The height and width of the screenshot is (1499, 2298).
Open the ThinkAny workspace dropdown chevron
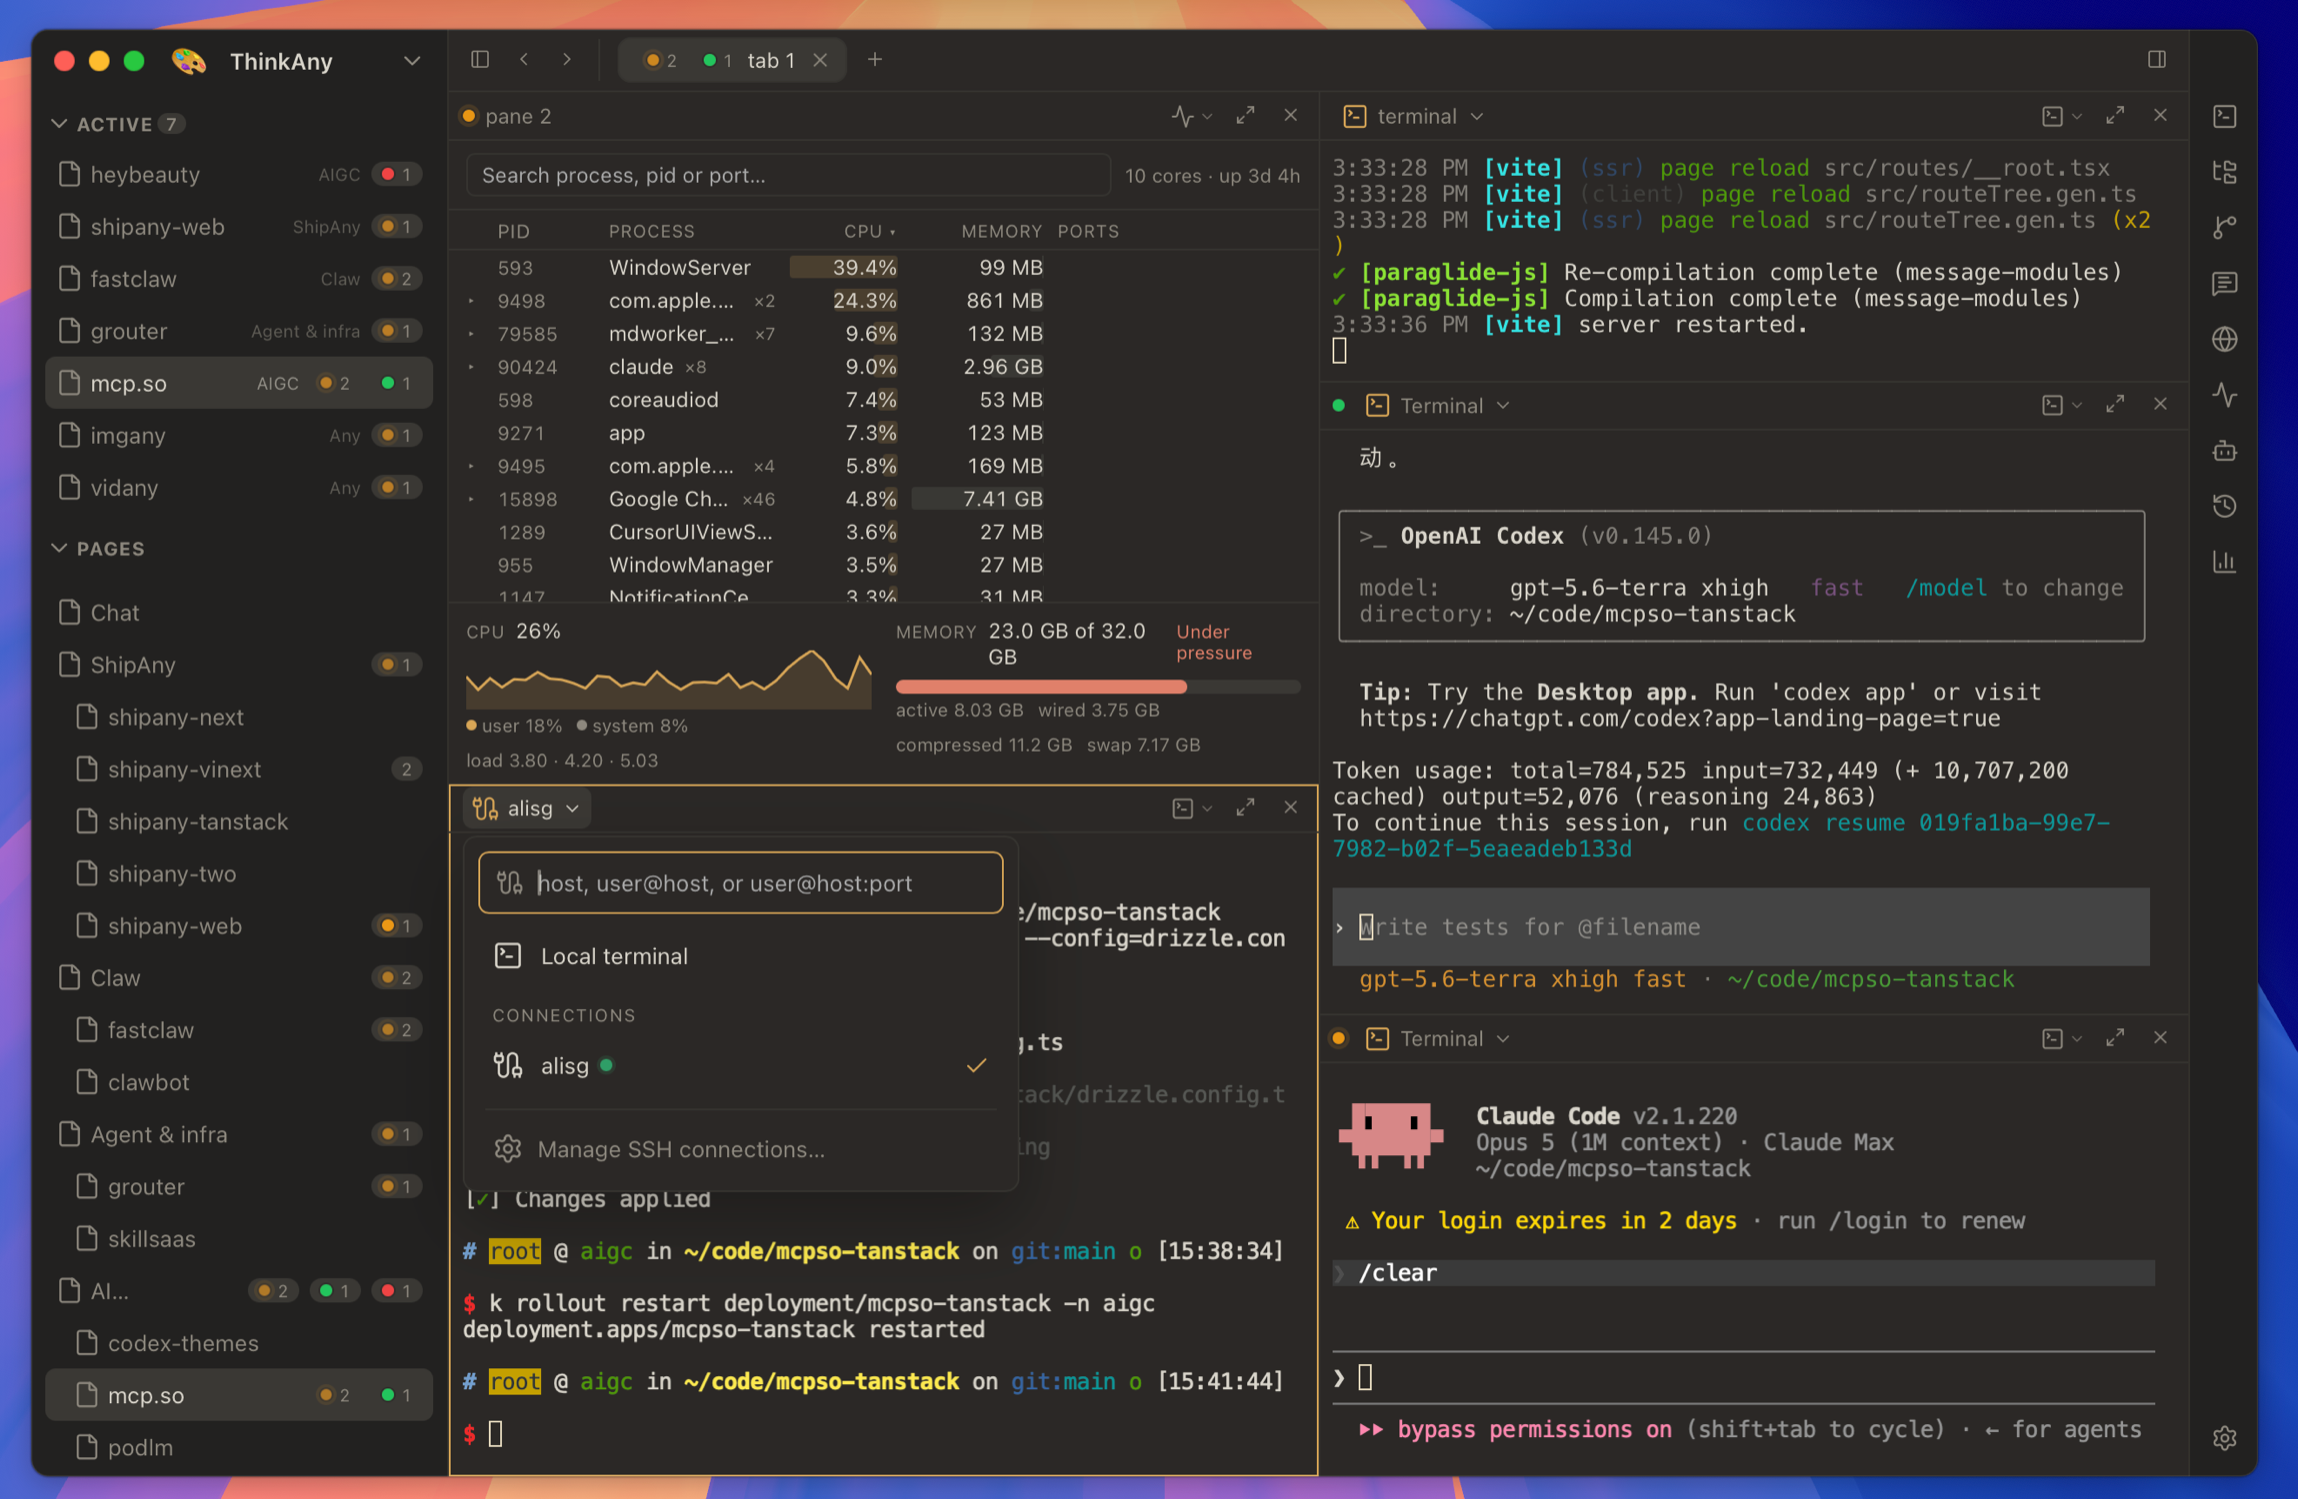[412, 61]
